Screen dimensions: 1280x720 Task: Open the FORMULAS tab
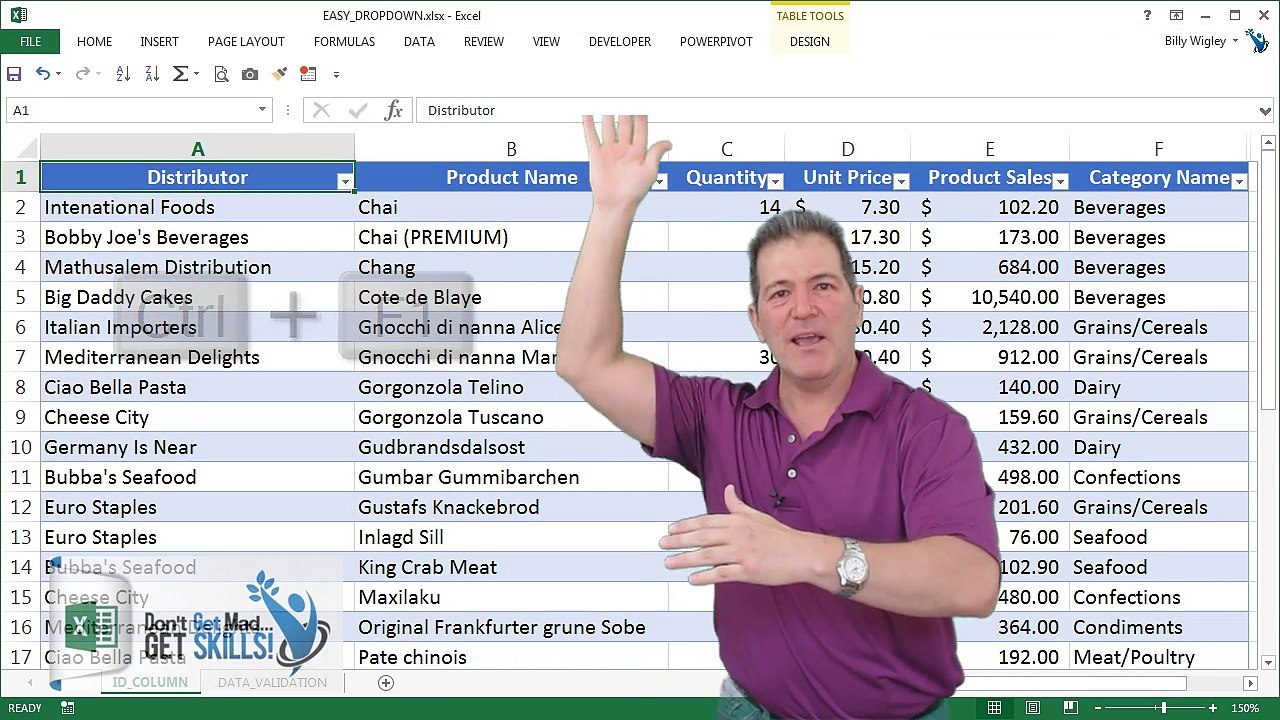pyautogui.click(x=344, y=42)
